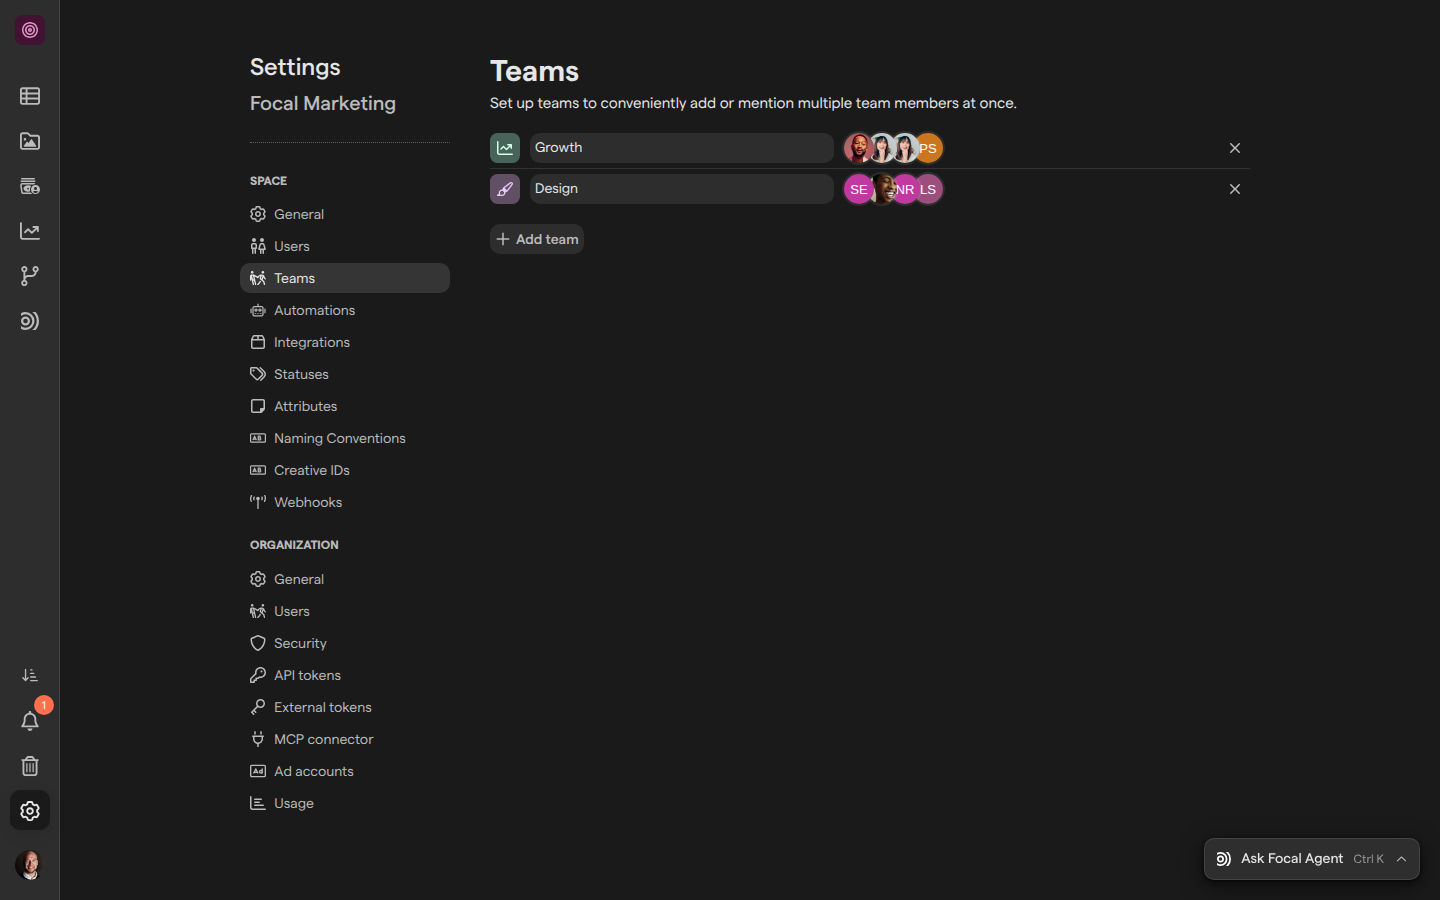
Task: Open Usage settings
Action: pyautogui.click(x=345, y=803)
